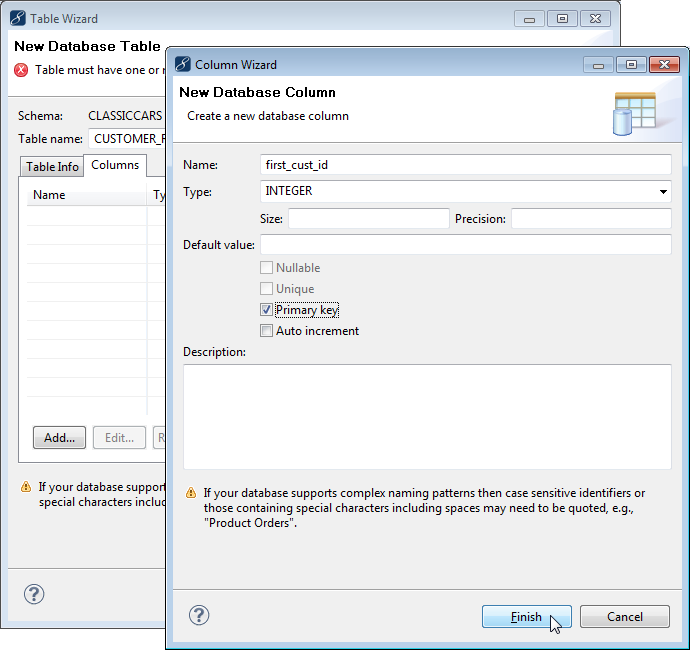Screen dimensions: 690x650
Task: Open the Type dropdown showing INTEGER
Action: click(x=465, y=191)
